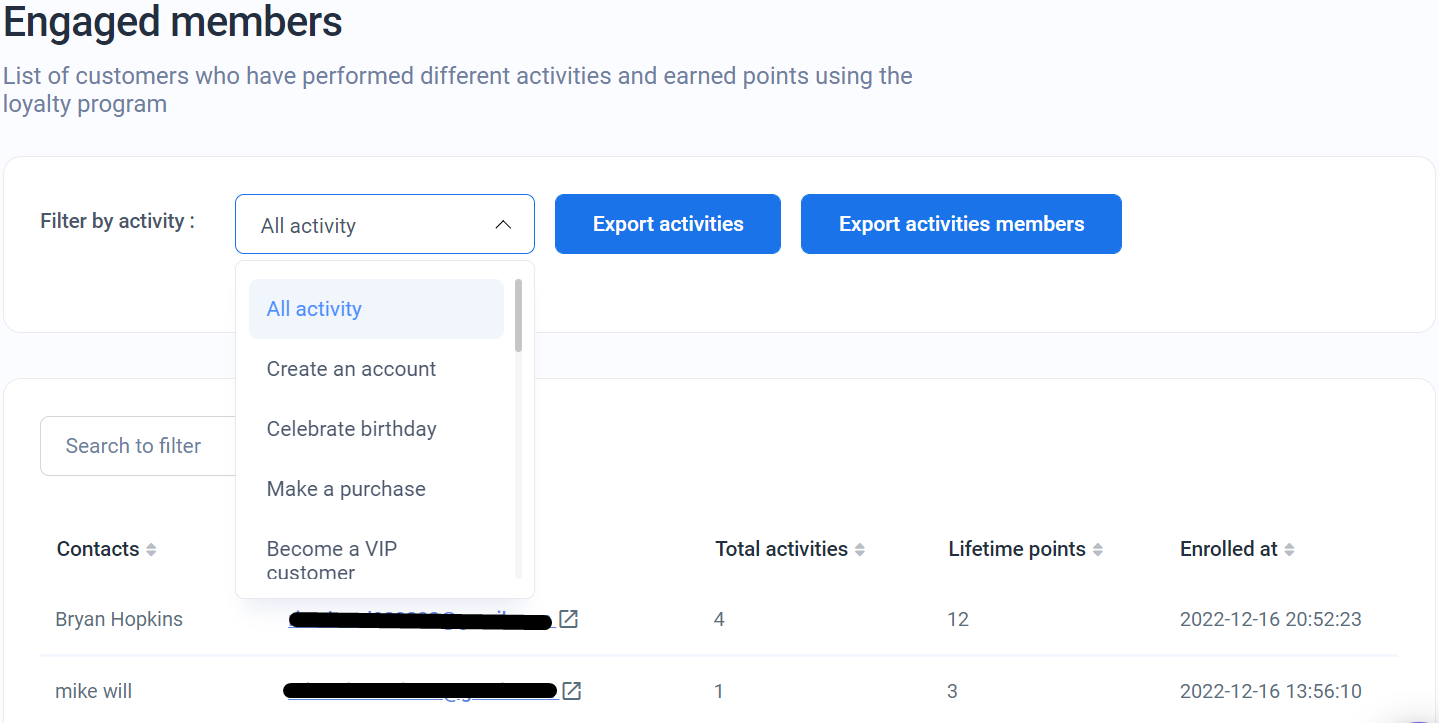Choose Celebrate birthday option
1439x723 pixels.
coord(352,429)
